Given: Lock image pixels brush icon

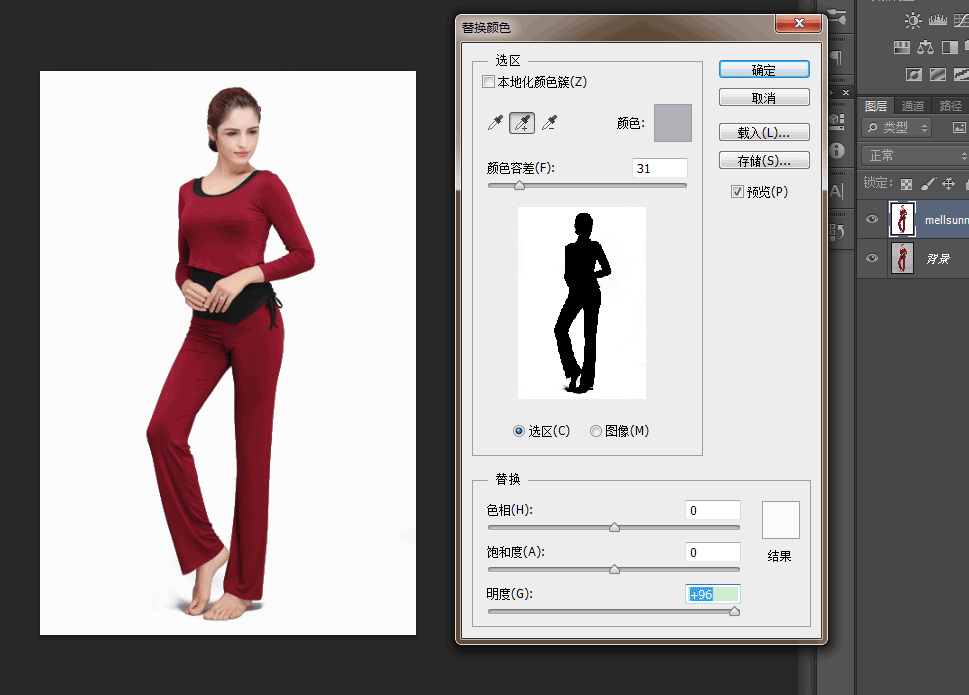Looking at the screenshot, I should 928,183.
